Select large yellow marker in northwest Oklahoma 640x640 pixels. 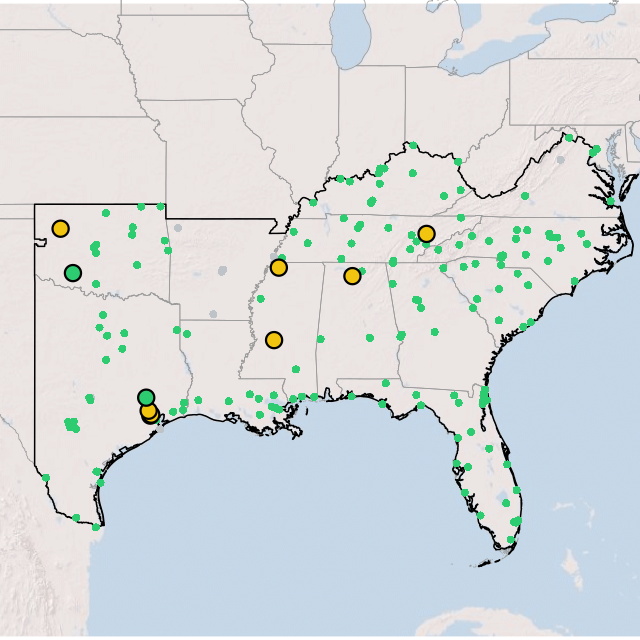click(60, 229)
